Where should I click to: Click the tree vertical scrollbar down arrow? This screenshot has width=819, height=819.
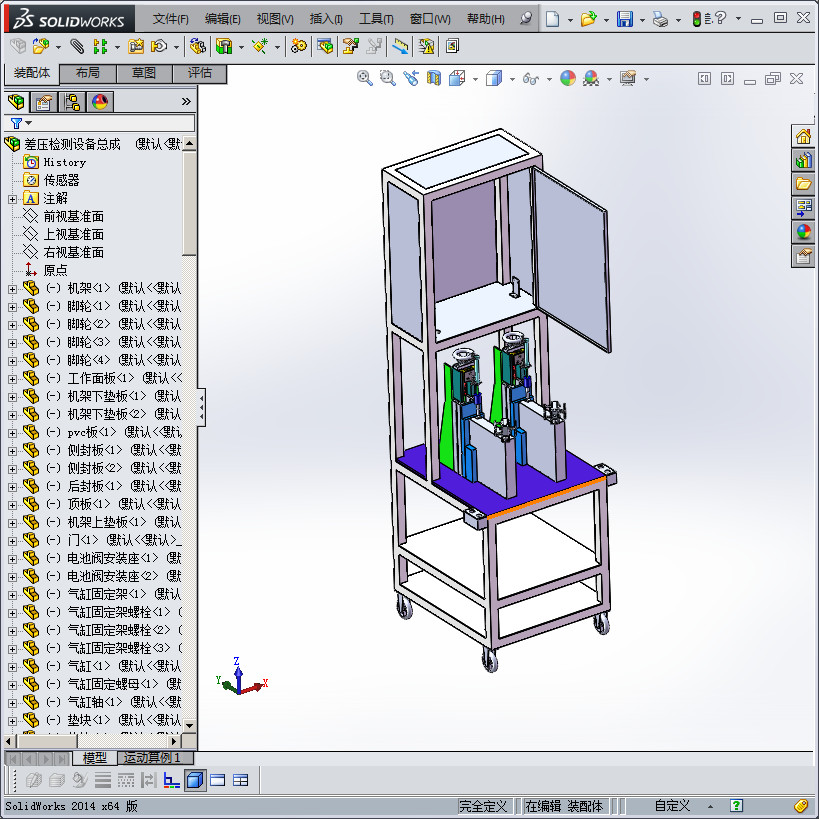190,726
